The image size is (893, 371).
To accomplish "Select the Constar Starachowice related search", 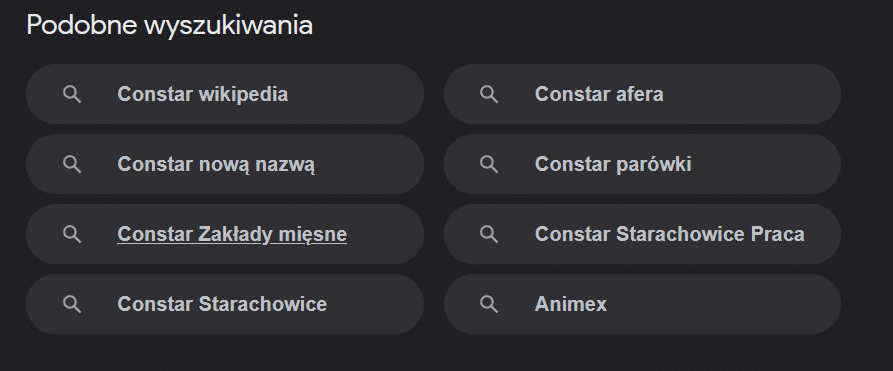I will [x=222, y=304].
